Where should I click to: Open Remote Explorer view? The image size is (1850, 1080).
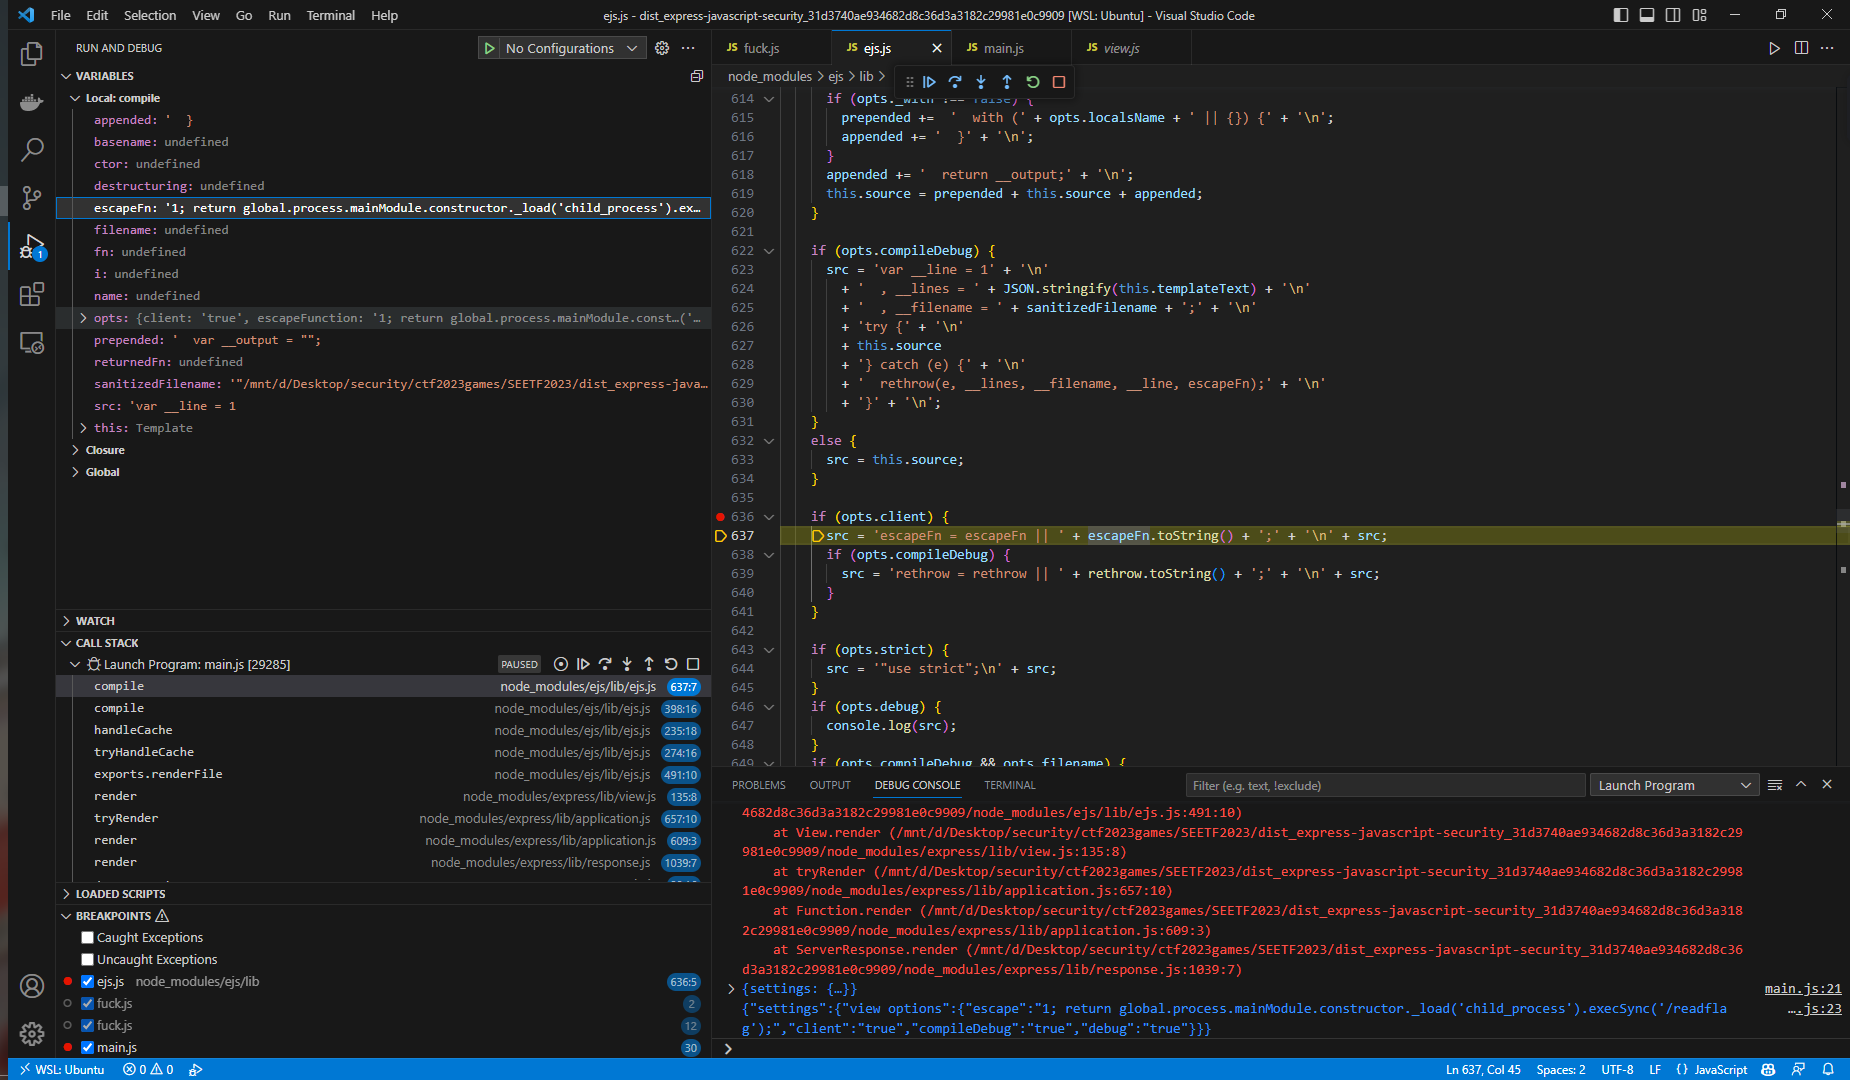pyautogui.click(x=32, y=343)
